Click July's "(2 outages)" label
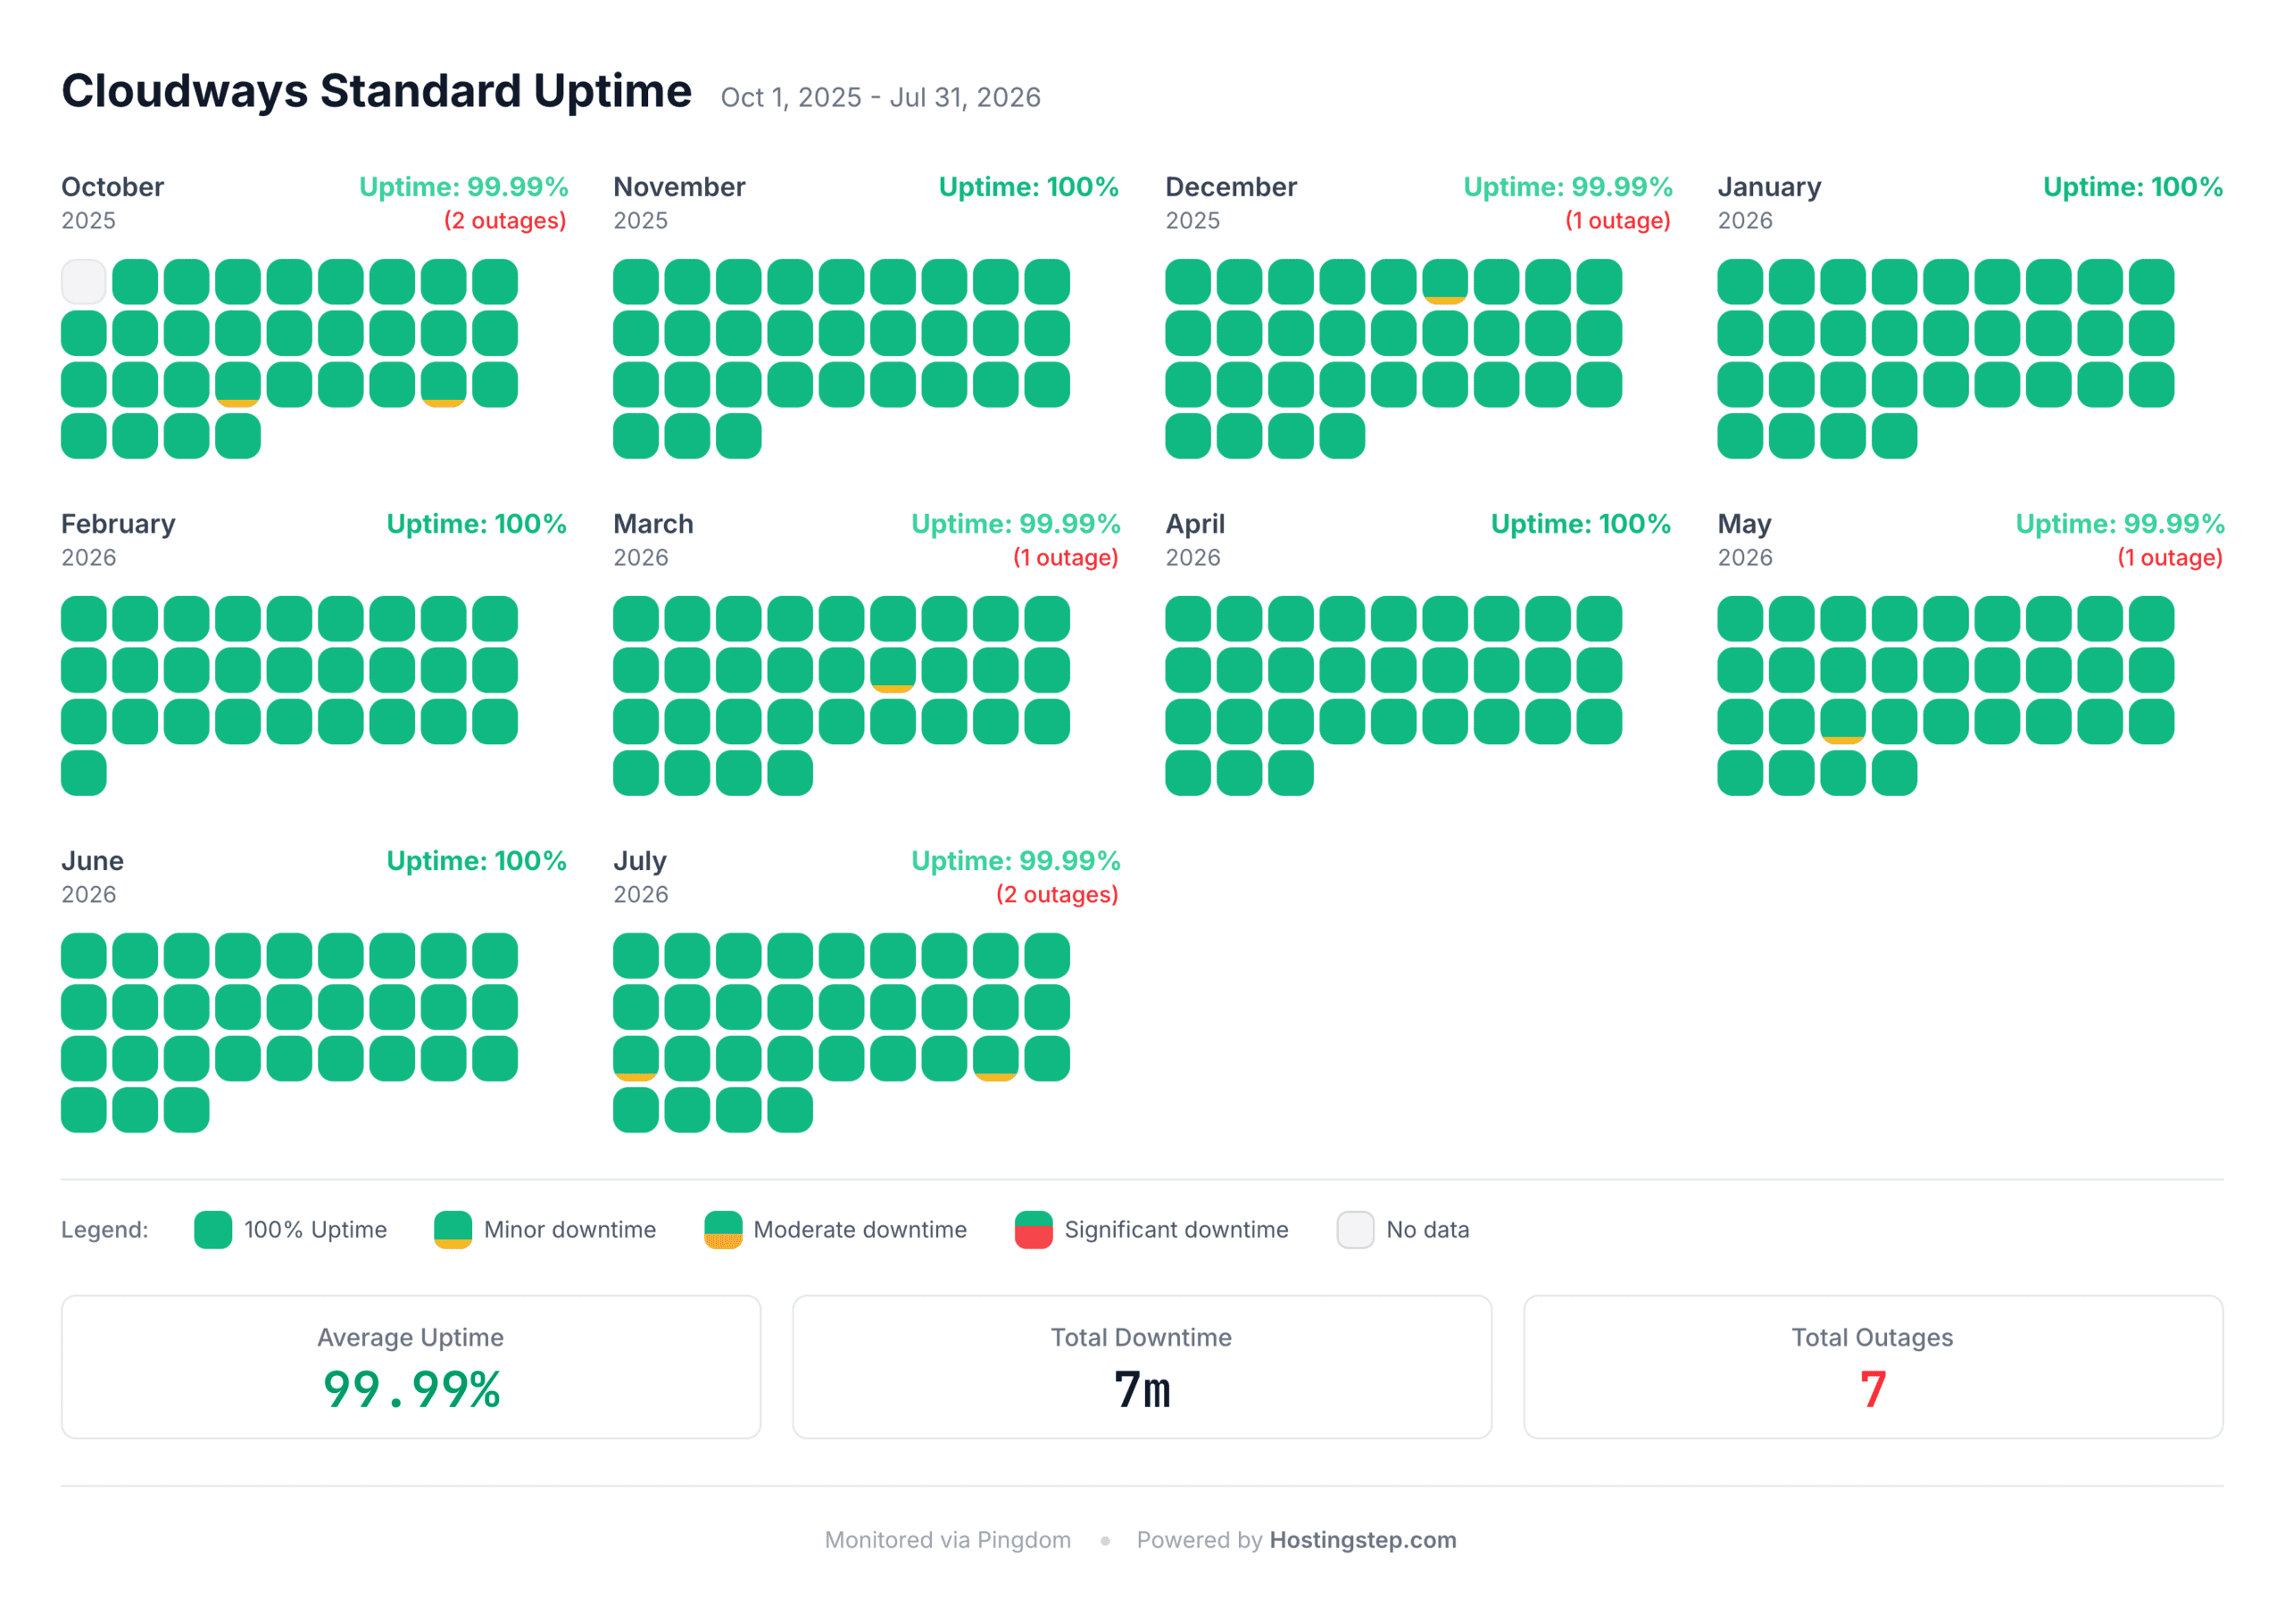Image resolution: width=2285 pixels, height=1624 pixels. (x=1057, y=894)
